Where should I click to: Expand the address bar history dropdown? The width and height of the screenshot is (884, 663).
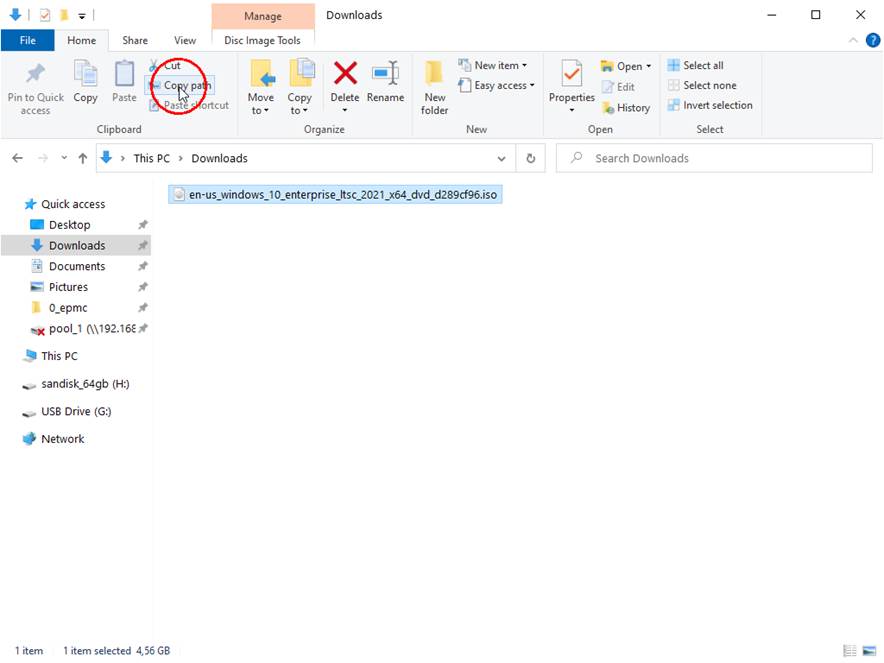coord(502,158)
